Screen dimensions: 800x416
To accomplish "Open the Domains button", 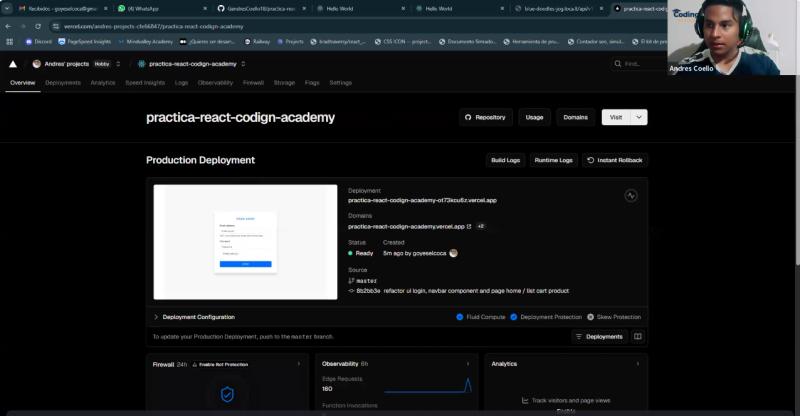I will click(x=576, y=117).
